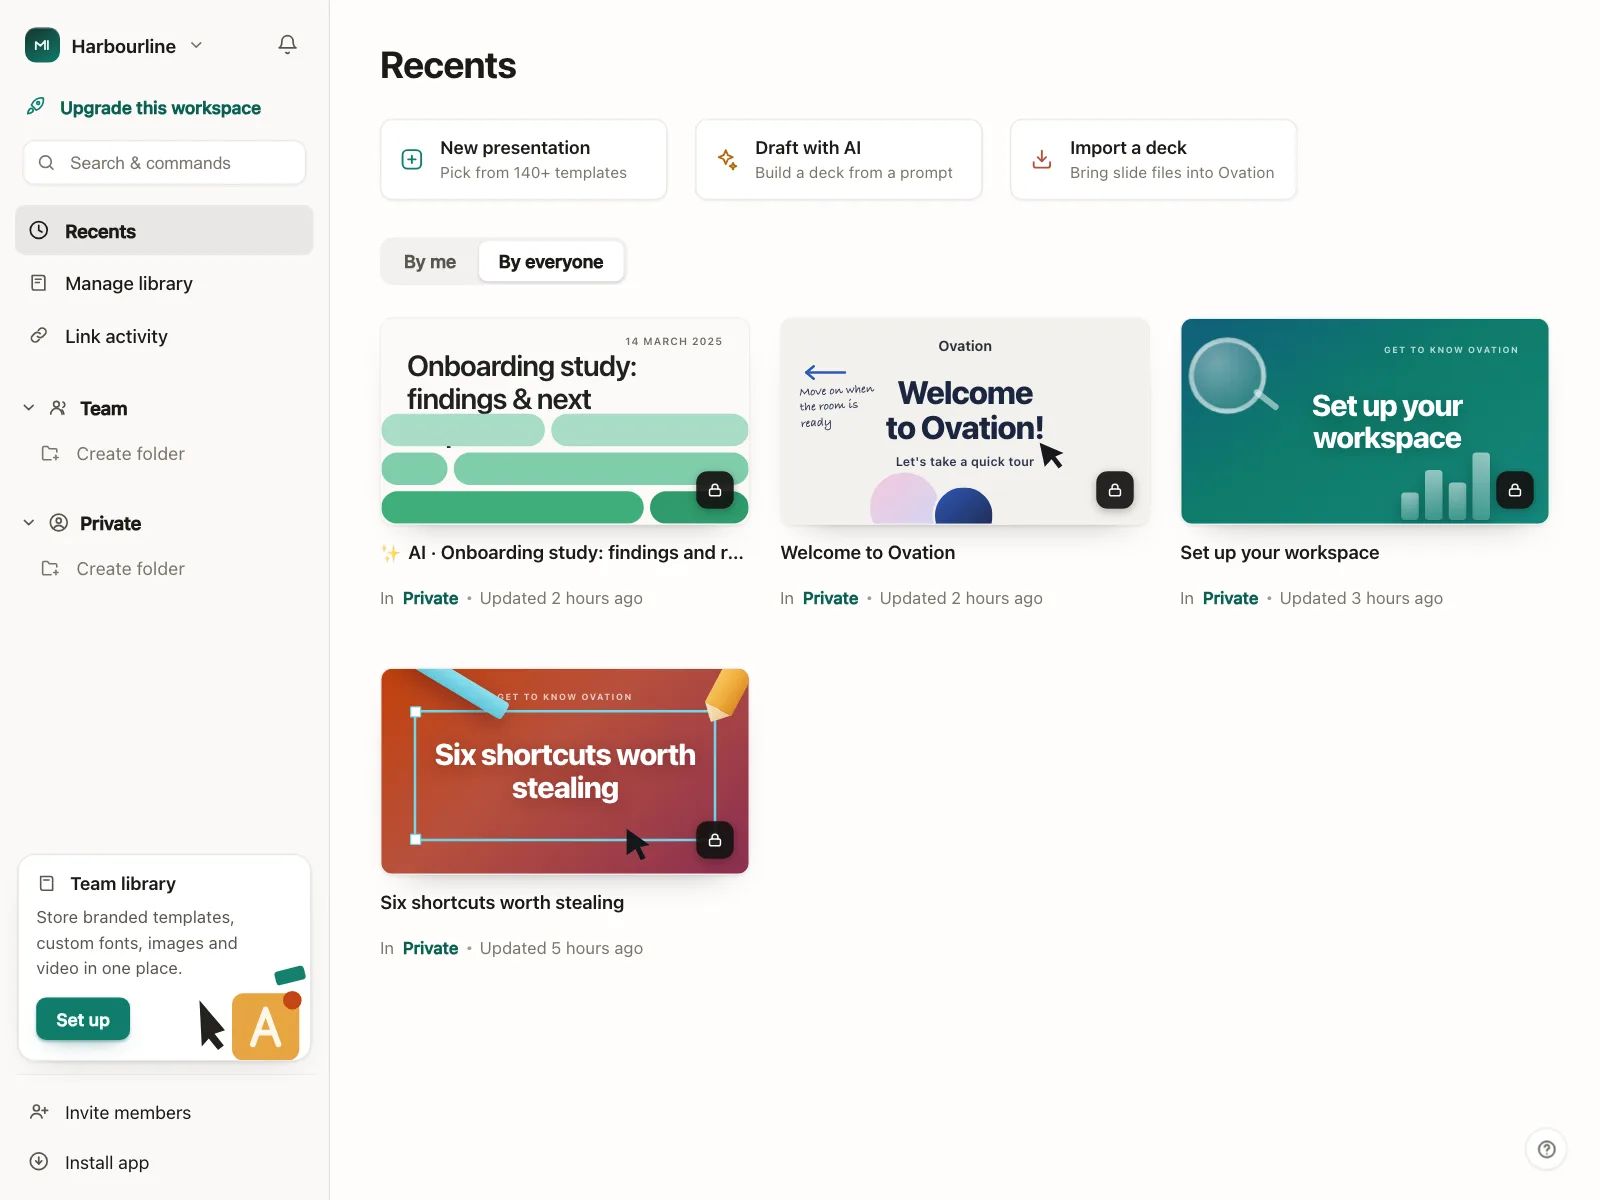Click the Team library book icon

click(46, 883)
